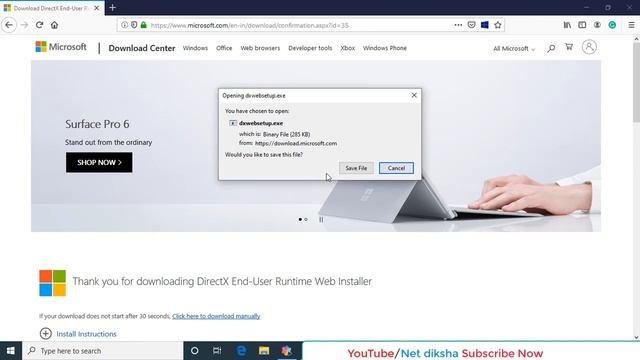Screen dimensions: 640x360
Task: Open the Windows menu item
Action: 195,48
